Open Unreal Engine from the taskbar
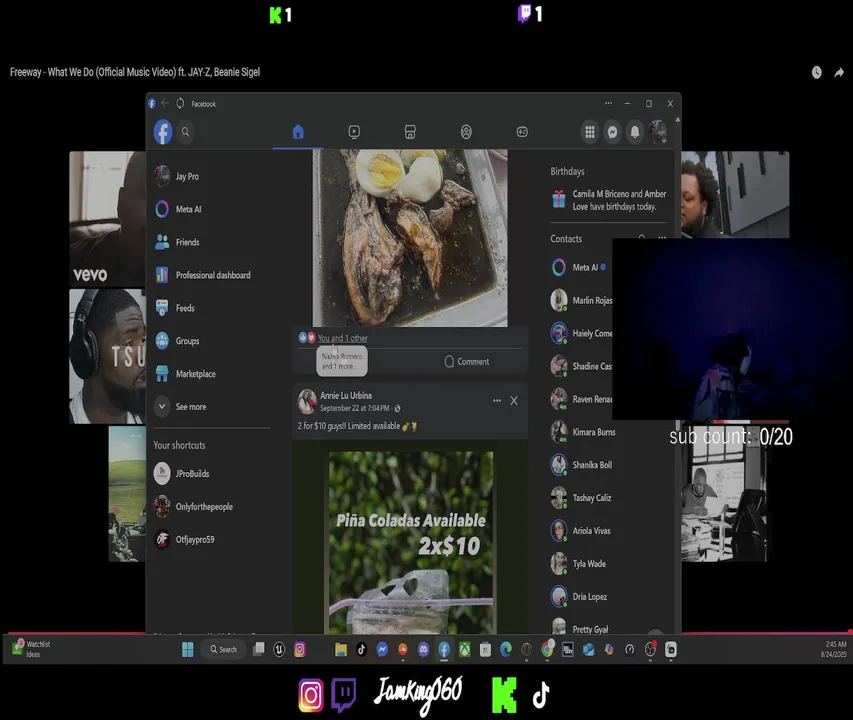Viewport: 853px width, 720px height. tap(279, 649)
